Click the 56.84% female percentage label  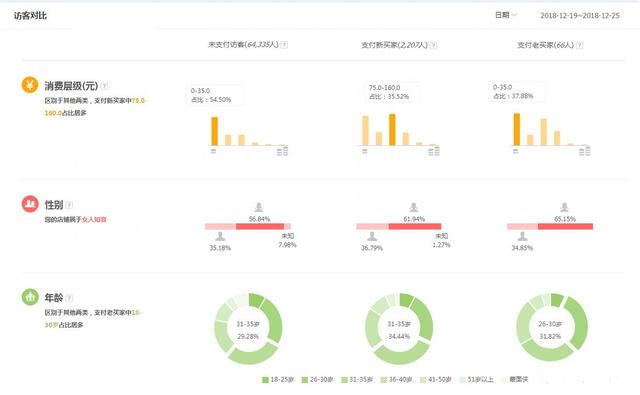[259, 219]
